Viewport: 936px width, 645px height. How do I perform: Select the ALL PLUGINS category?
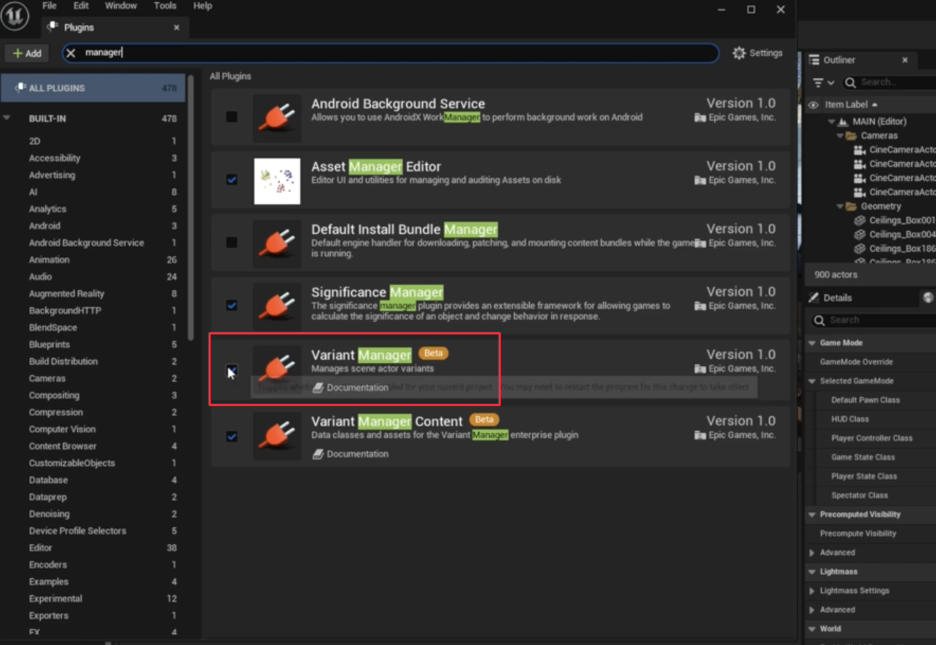tap(93, 88)
